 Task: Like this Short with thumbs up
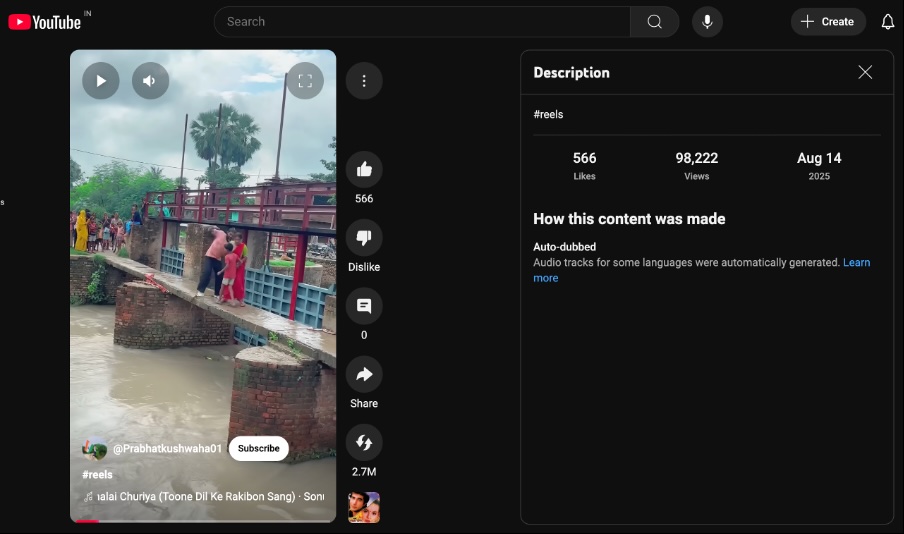364,170
